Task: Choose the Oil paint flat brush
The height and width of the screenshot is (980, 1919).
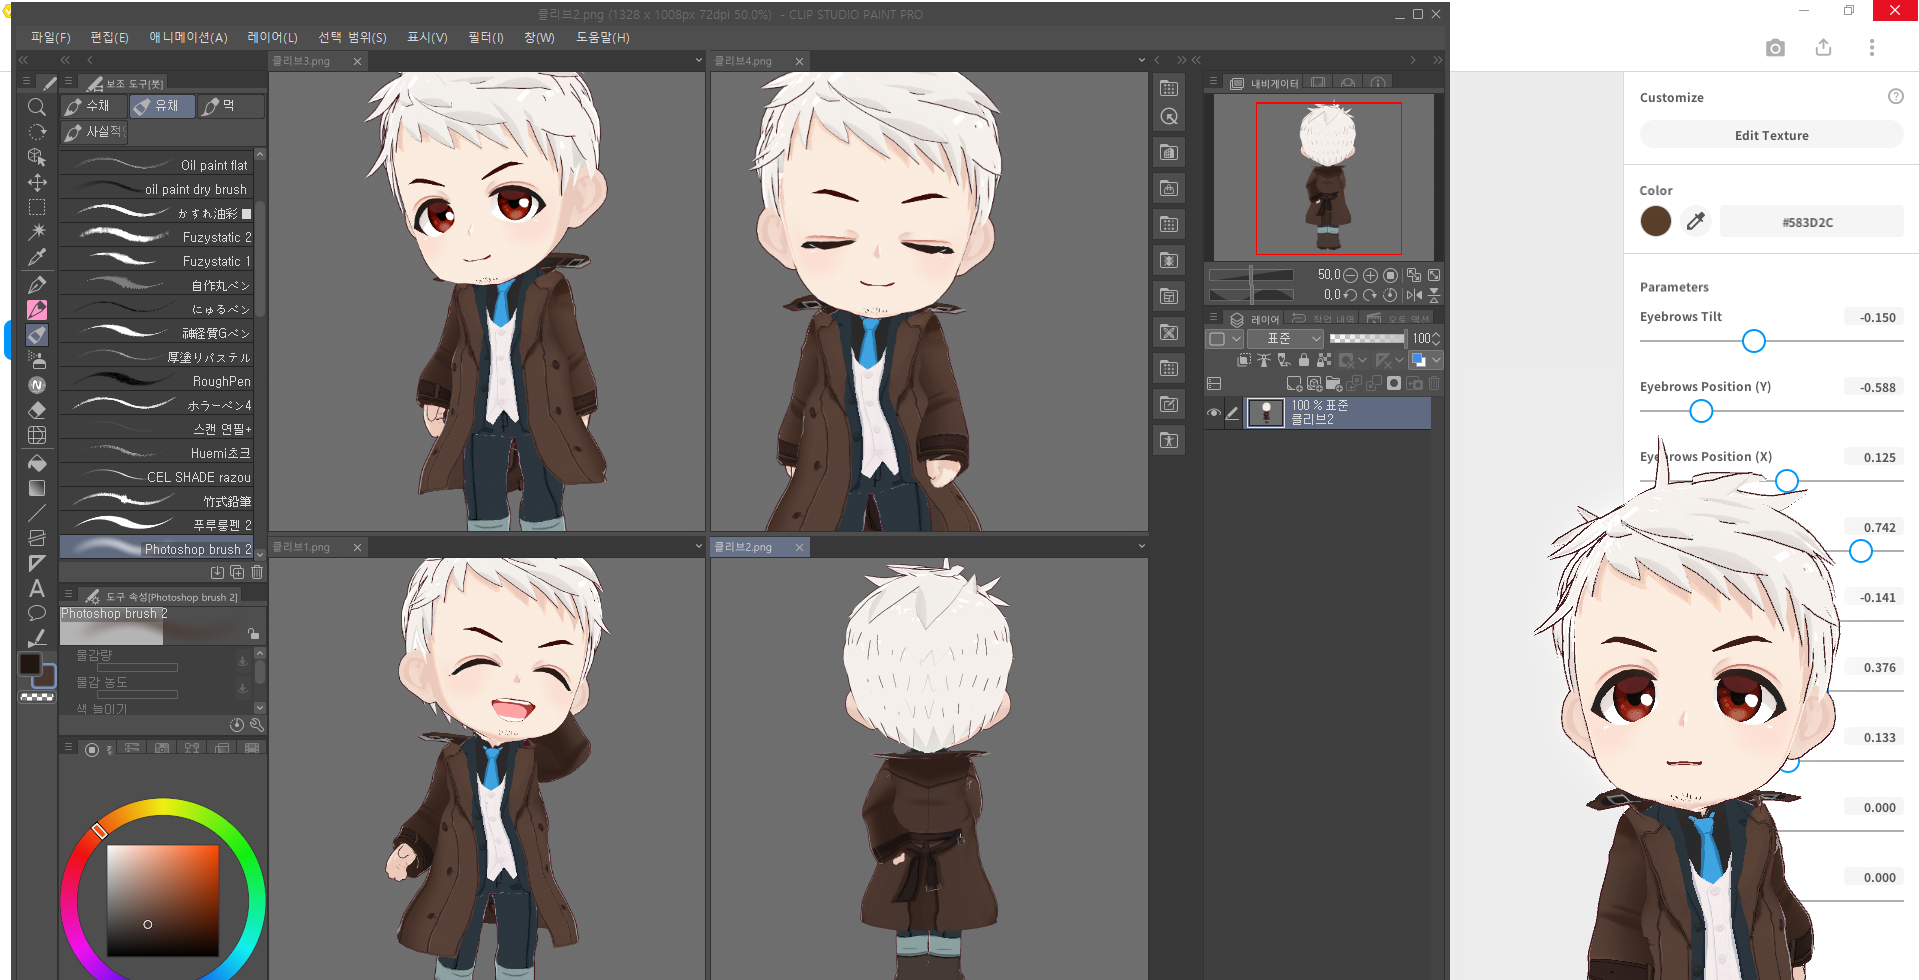Action: click(x=156, y=165)
